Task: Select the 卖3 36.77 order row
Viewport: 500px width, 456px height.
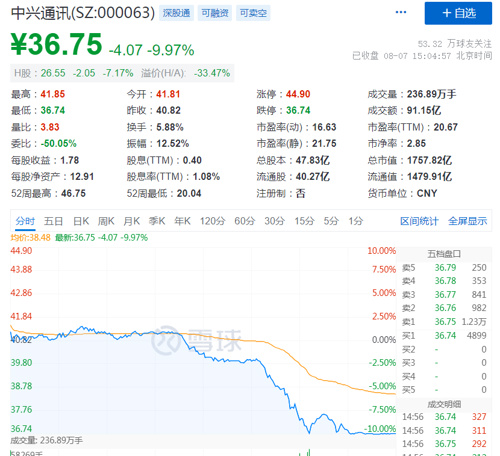Action: (444, 295)
